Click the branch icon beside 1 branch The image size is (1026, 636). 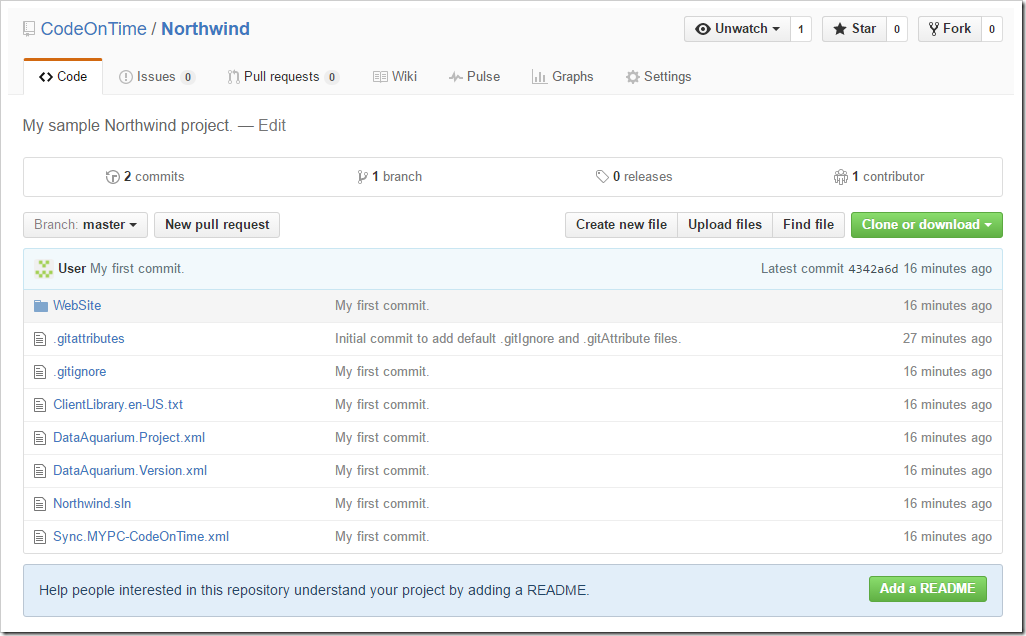coord(363,177)
